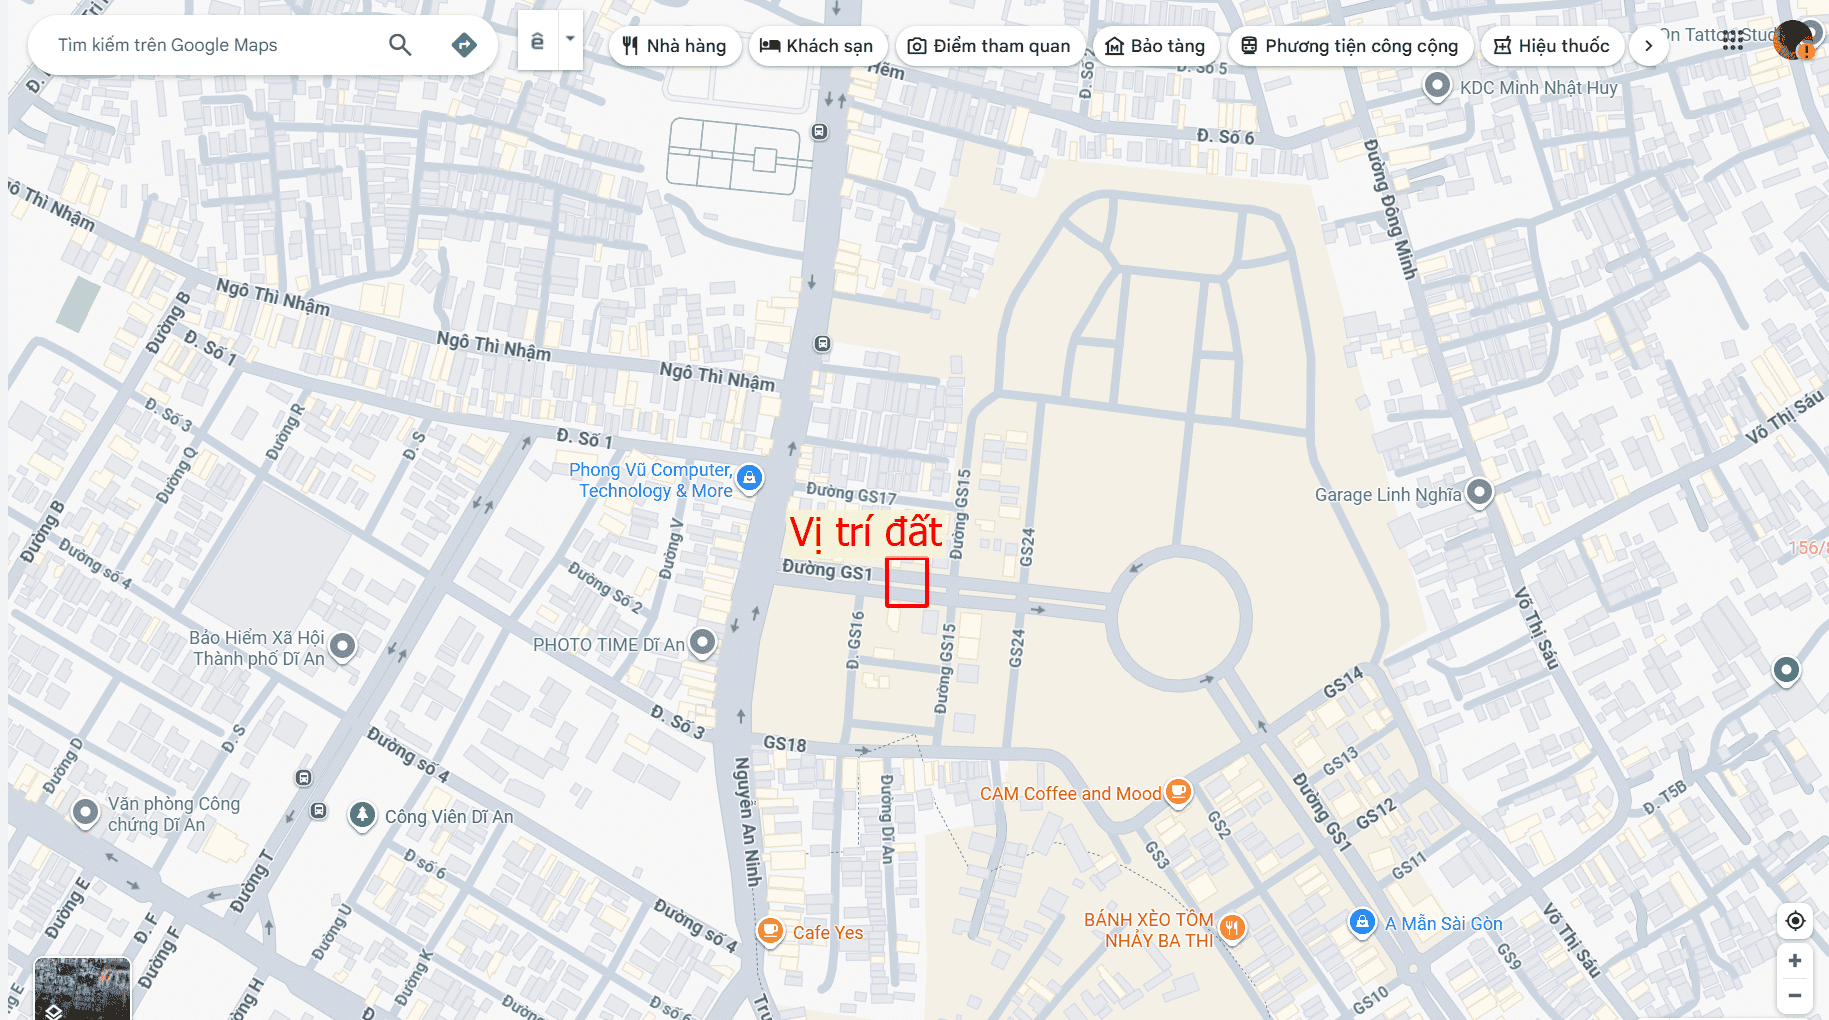Viewport: 1829px width, 1020px height.
Task: Click the my location target button
Action: tap(1795, 921)
